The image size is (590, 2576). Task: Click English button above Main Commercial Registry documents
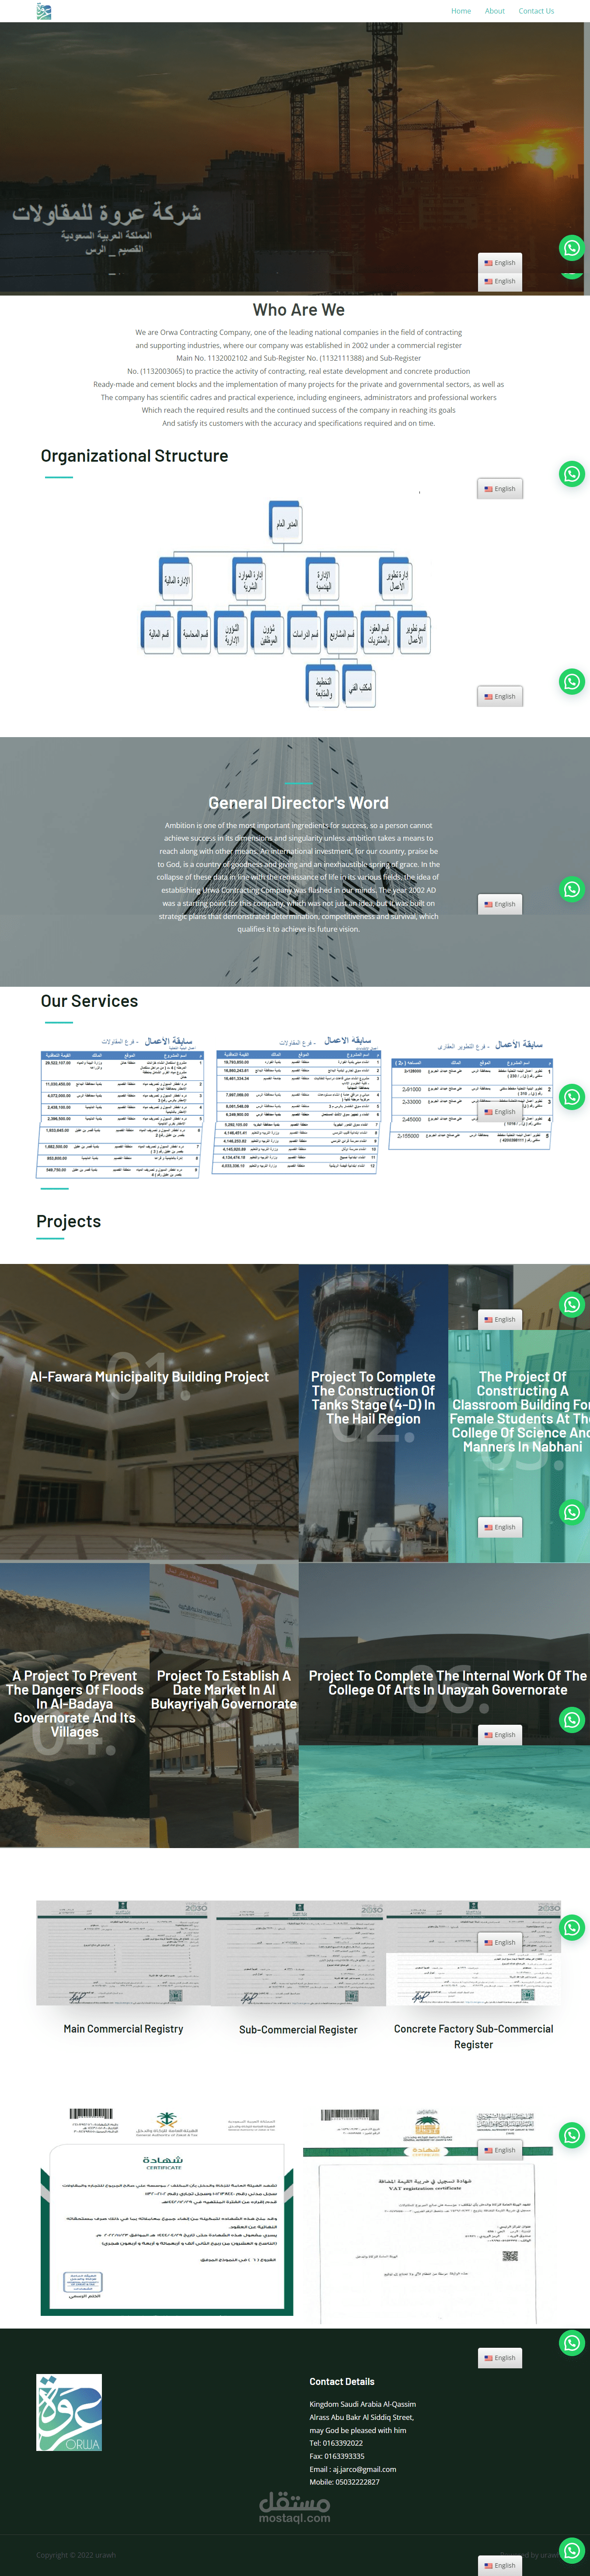500,1942
